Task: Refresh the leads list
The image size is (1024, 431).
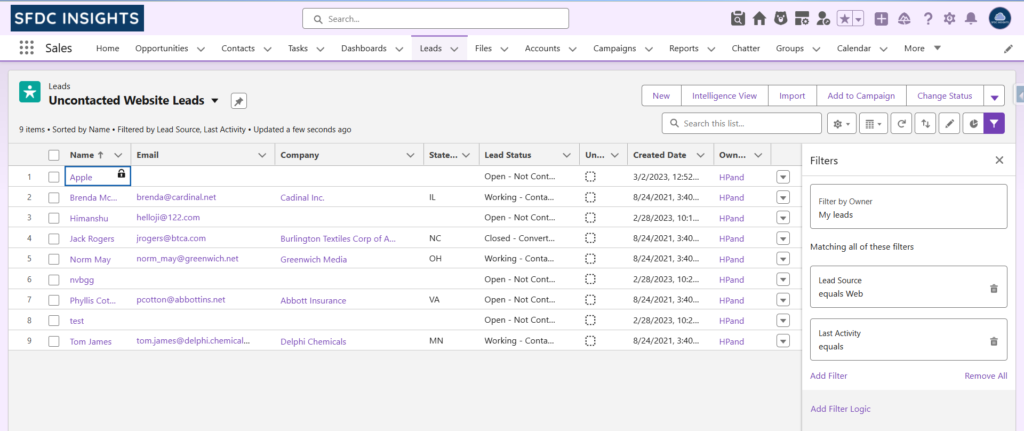Action: coord(902,123)
